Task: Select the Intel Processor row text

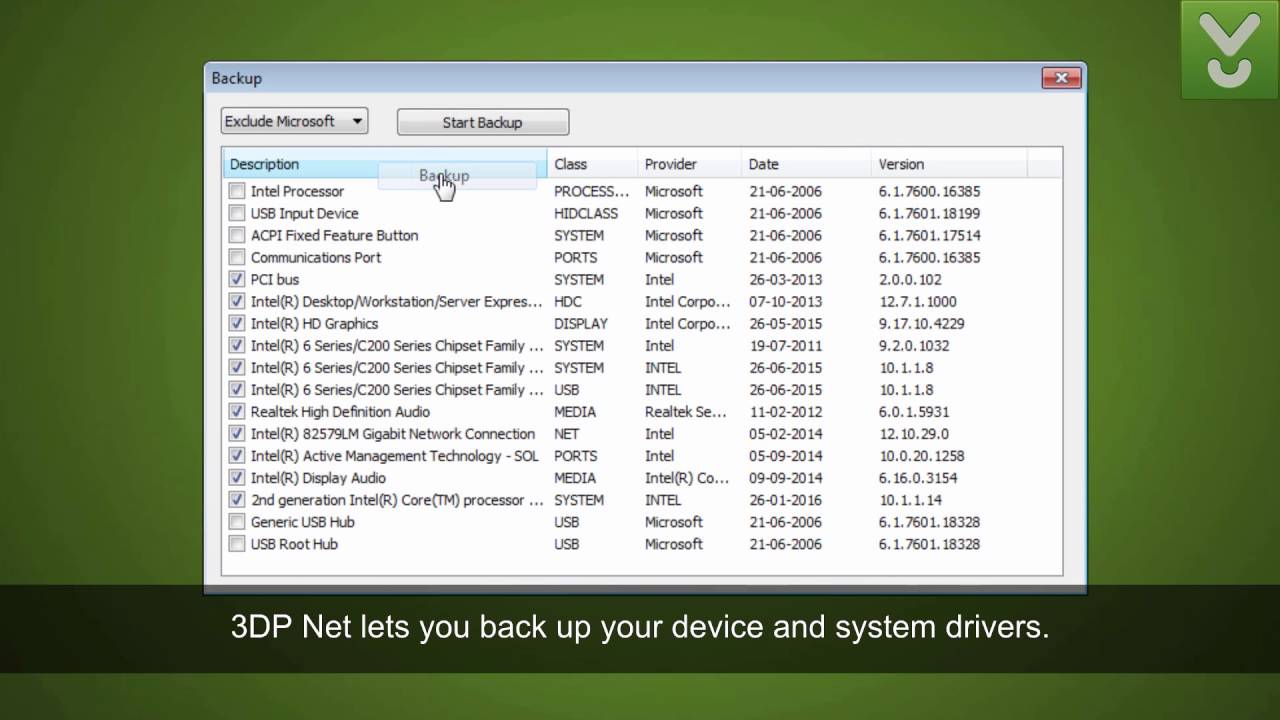Action: click(297, 191)
